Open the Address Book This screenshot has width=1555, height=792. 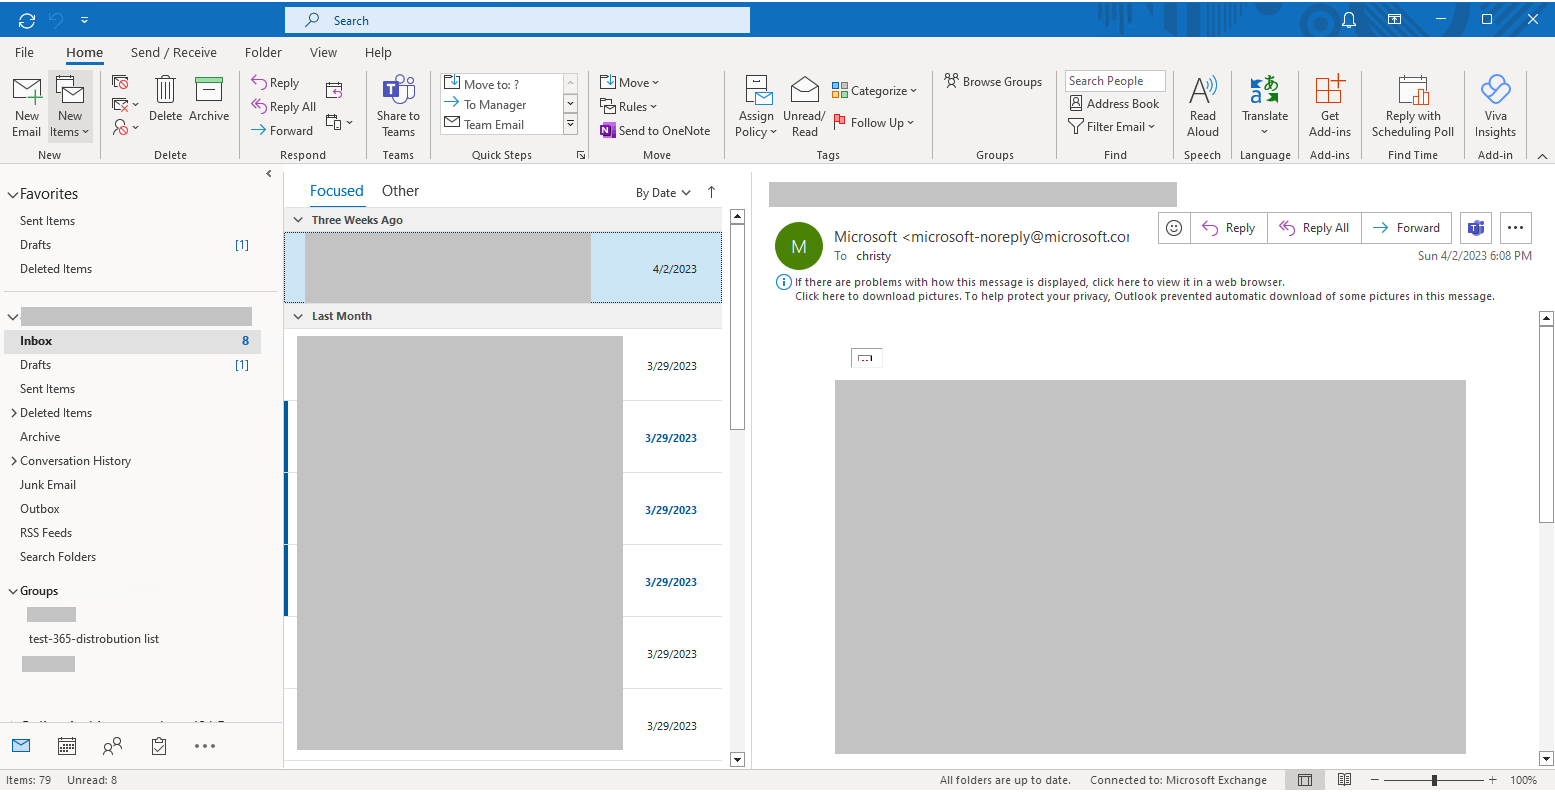(x=1114, y=103)
